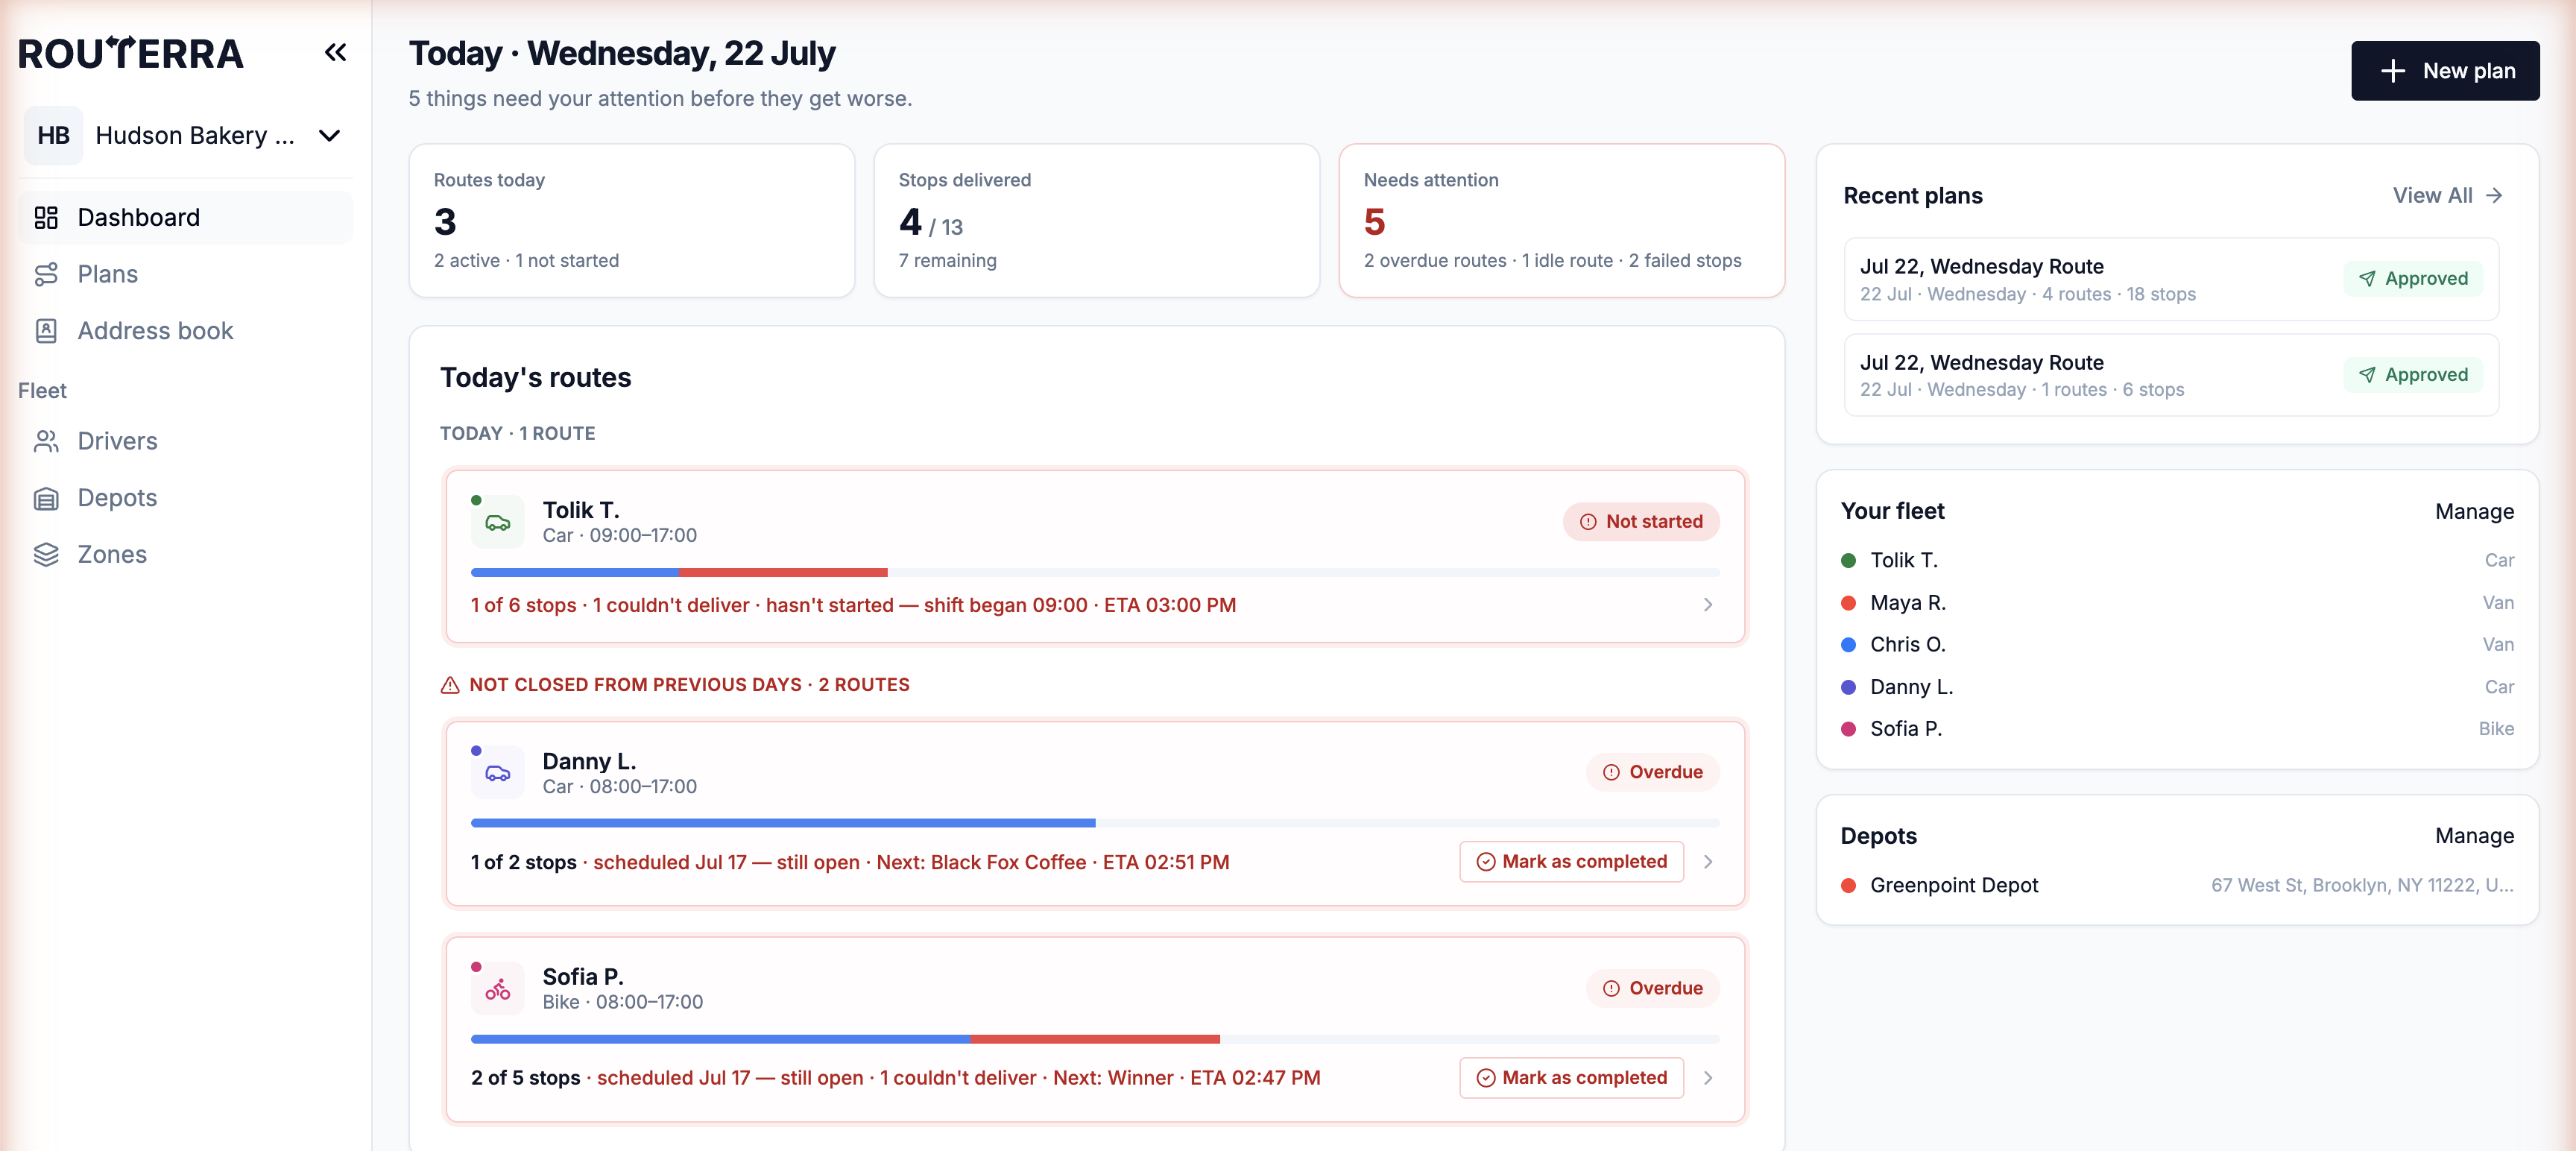
Task: Select Chris O. in Your fleet
Action: (2177, 644)
